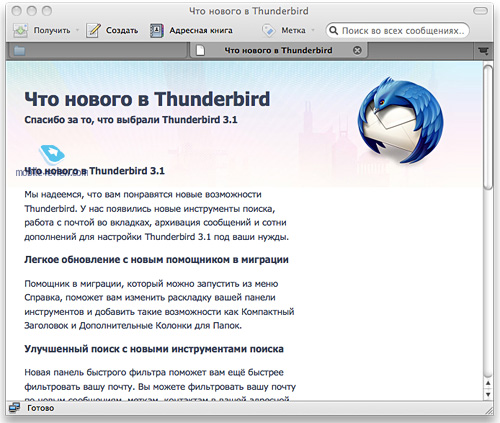Select the Что нового в Thunderbird tab
Screen dimensions: 500x423
click(x=278, y=51)
